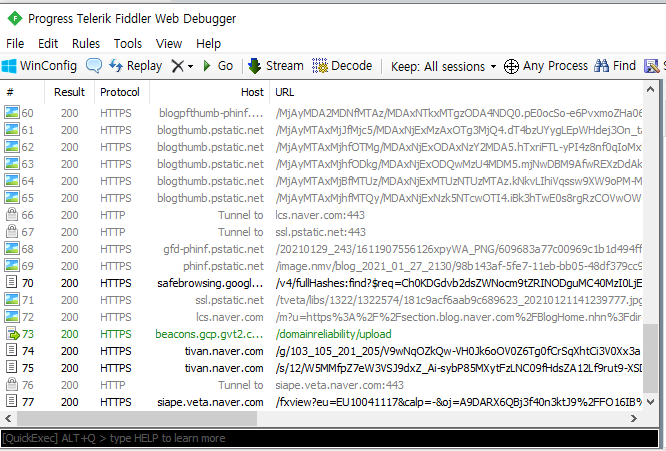This screenshot has width=666, height=451.
Task: Select image icon of session 69
Action: [12, 265]
